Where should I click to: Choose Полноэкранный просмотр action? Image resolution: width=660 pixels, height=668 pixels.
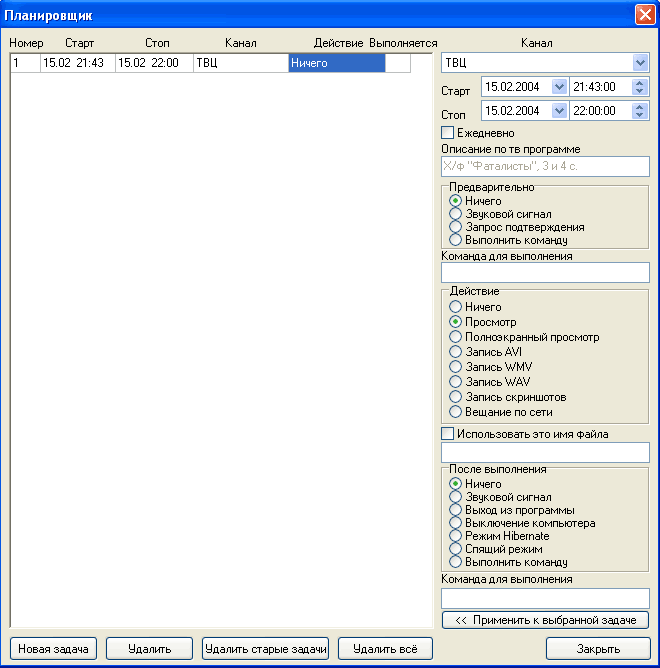(x=456, y=337)
